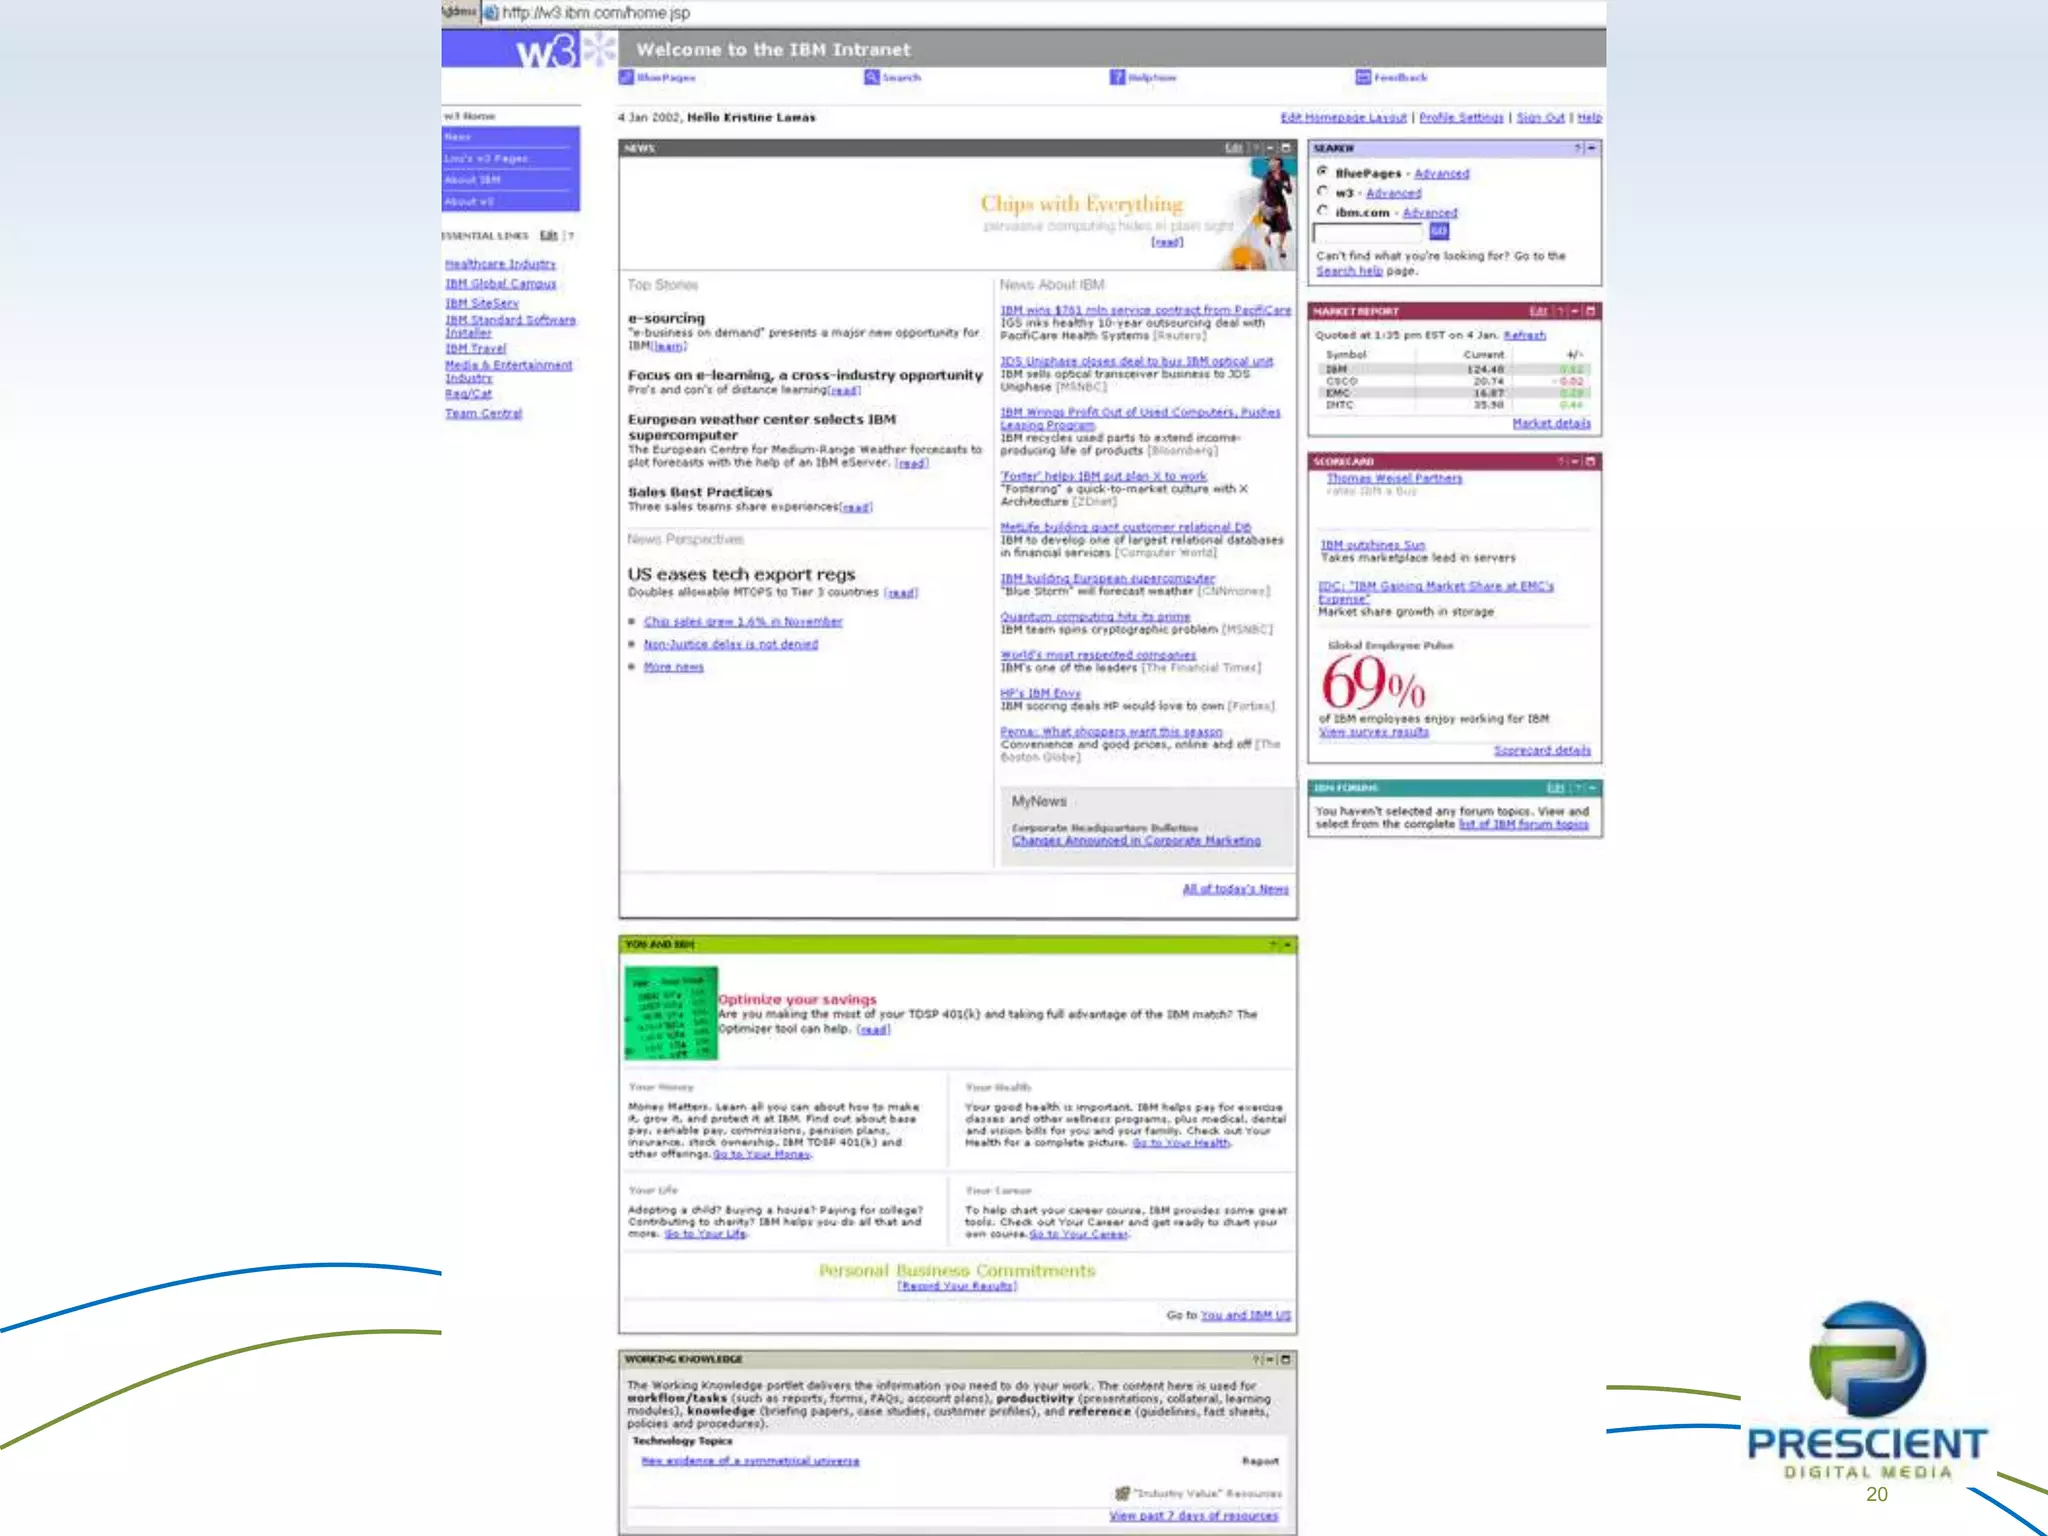Image resolution: width=2048 pixels, height=1536 pixels.
Task: Collapse the You and IBM portlet
Action: 1287,944
